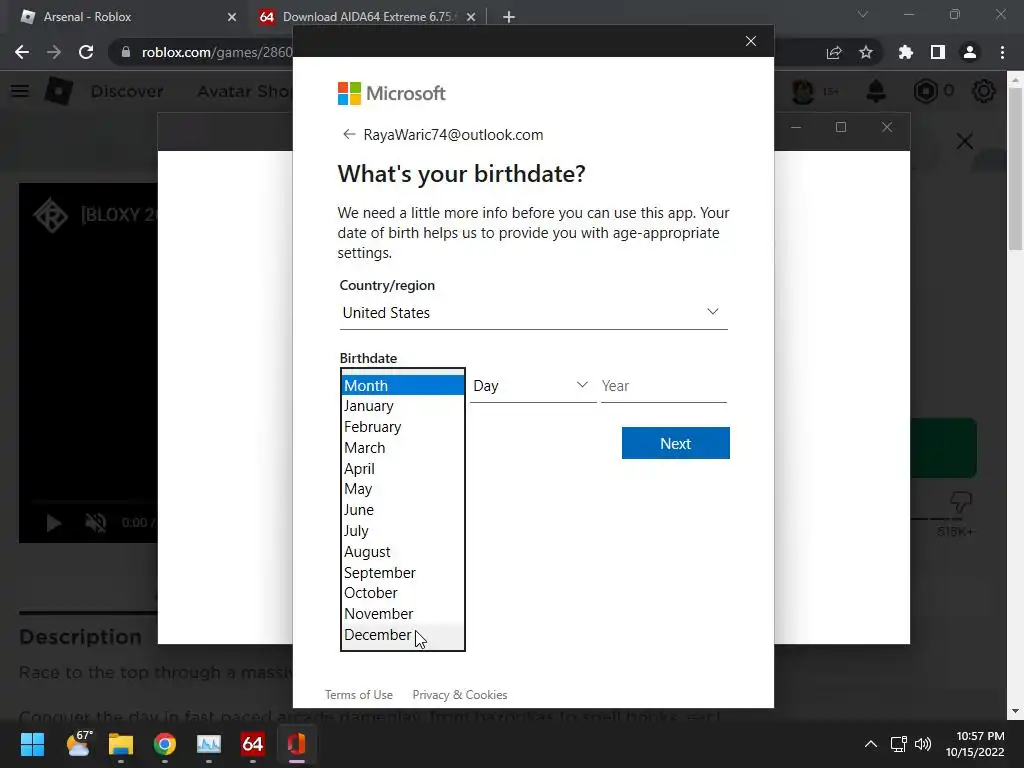The image size is (1024, 768).
Task: Click the thumbs-down dislike icon
Action: click(x=960, y=502)
